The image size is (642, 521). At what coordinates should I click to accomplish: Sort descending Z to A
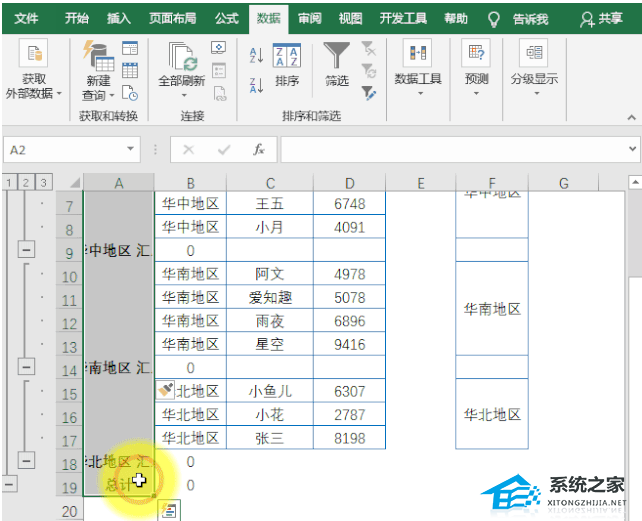(x=256, y=85)
